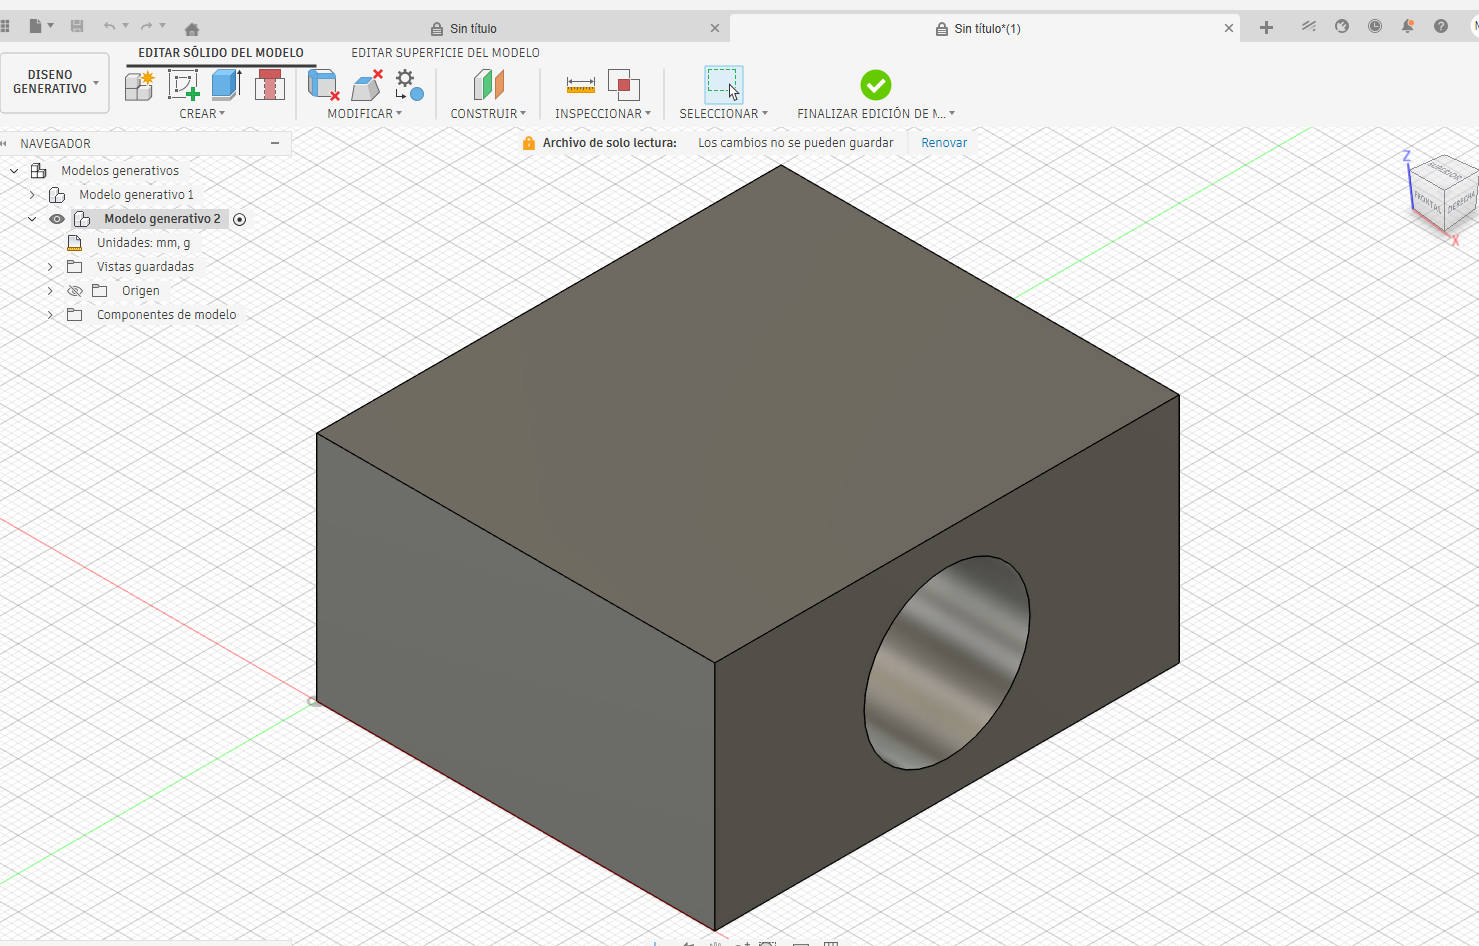Screen dimensions: 1479x946
Task: Toggle the activate radio next to Modelo generativo 2
Action: (239, 219)
